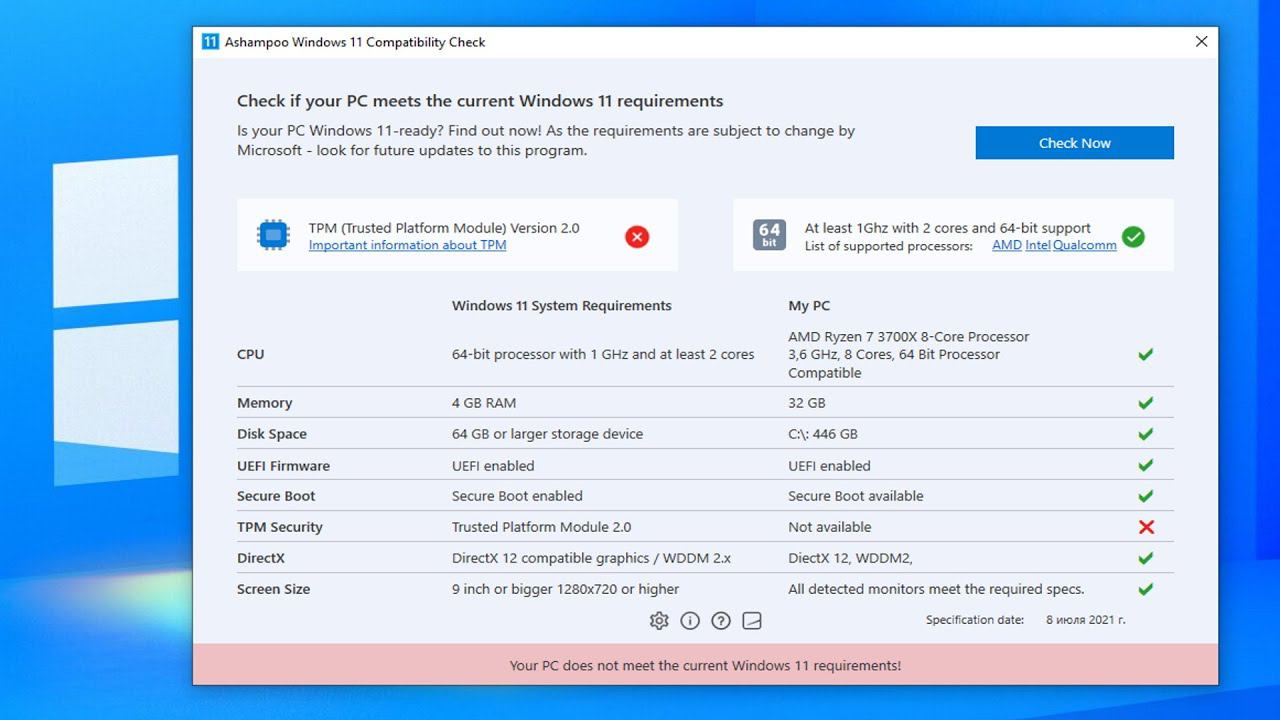Screen dimensions: 1280x720
Task: Open the Intel supported processors link
Action: pyautogui.click(x=1037, y=245)
